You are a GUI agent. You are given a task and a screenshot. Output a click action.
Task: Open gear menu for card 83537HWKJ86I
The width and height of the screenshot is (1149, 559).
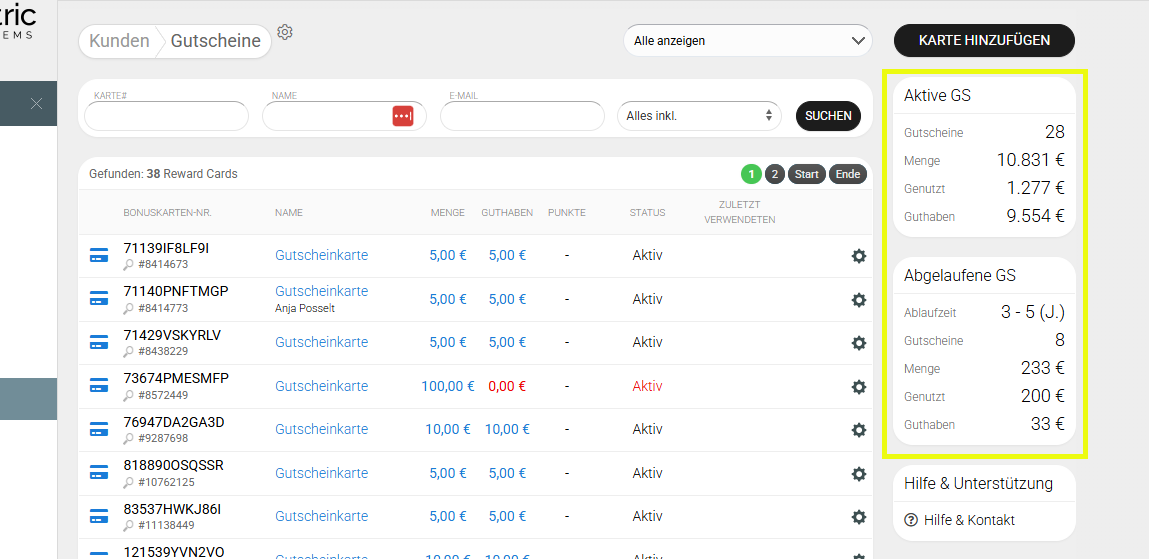[858, 517]
